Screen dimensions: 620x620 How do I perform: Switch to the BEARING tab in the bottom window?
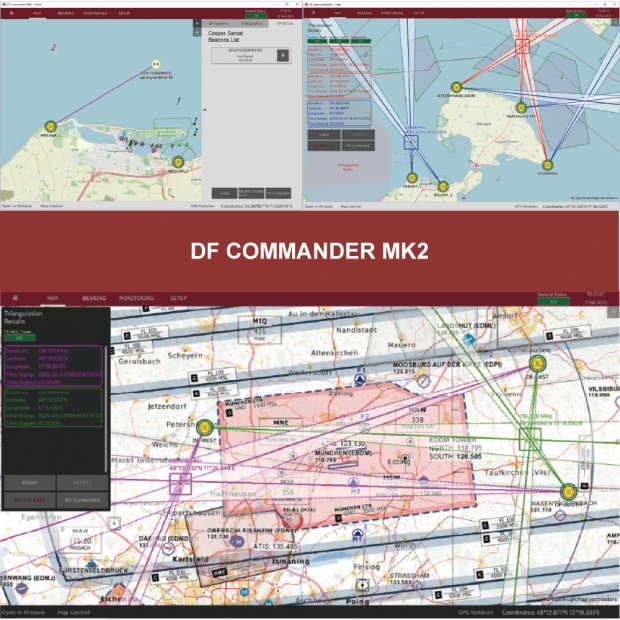tap(94, 298)
